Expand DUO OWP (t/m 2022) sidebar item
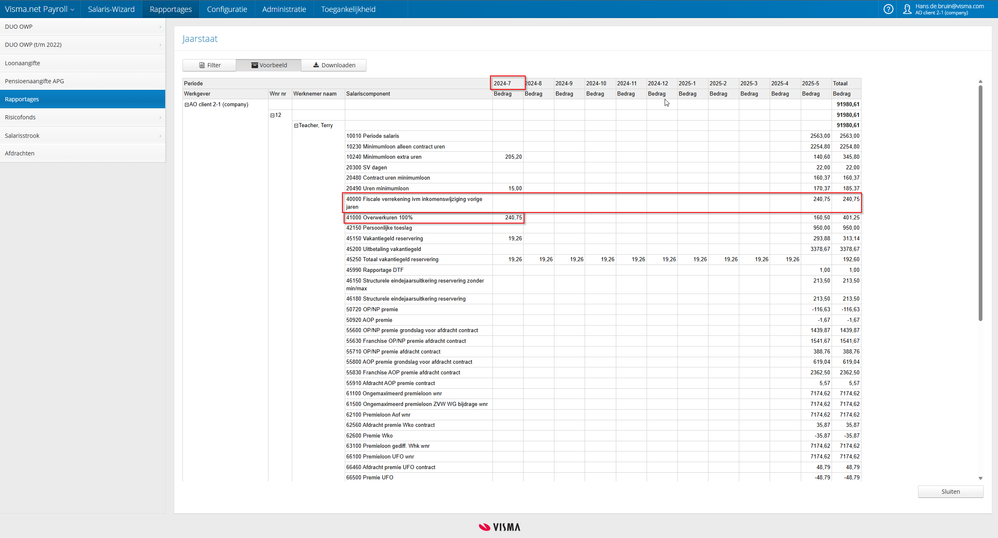 click(x=83, y=45)
